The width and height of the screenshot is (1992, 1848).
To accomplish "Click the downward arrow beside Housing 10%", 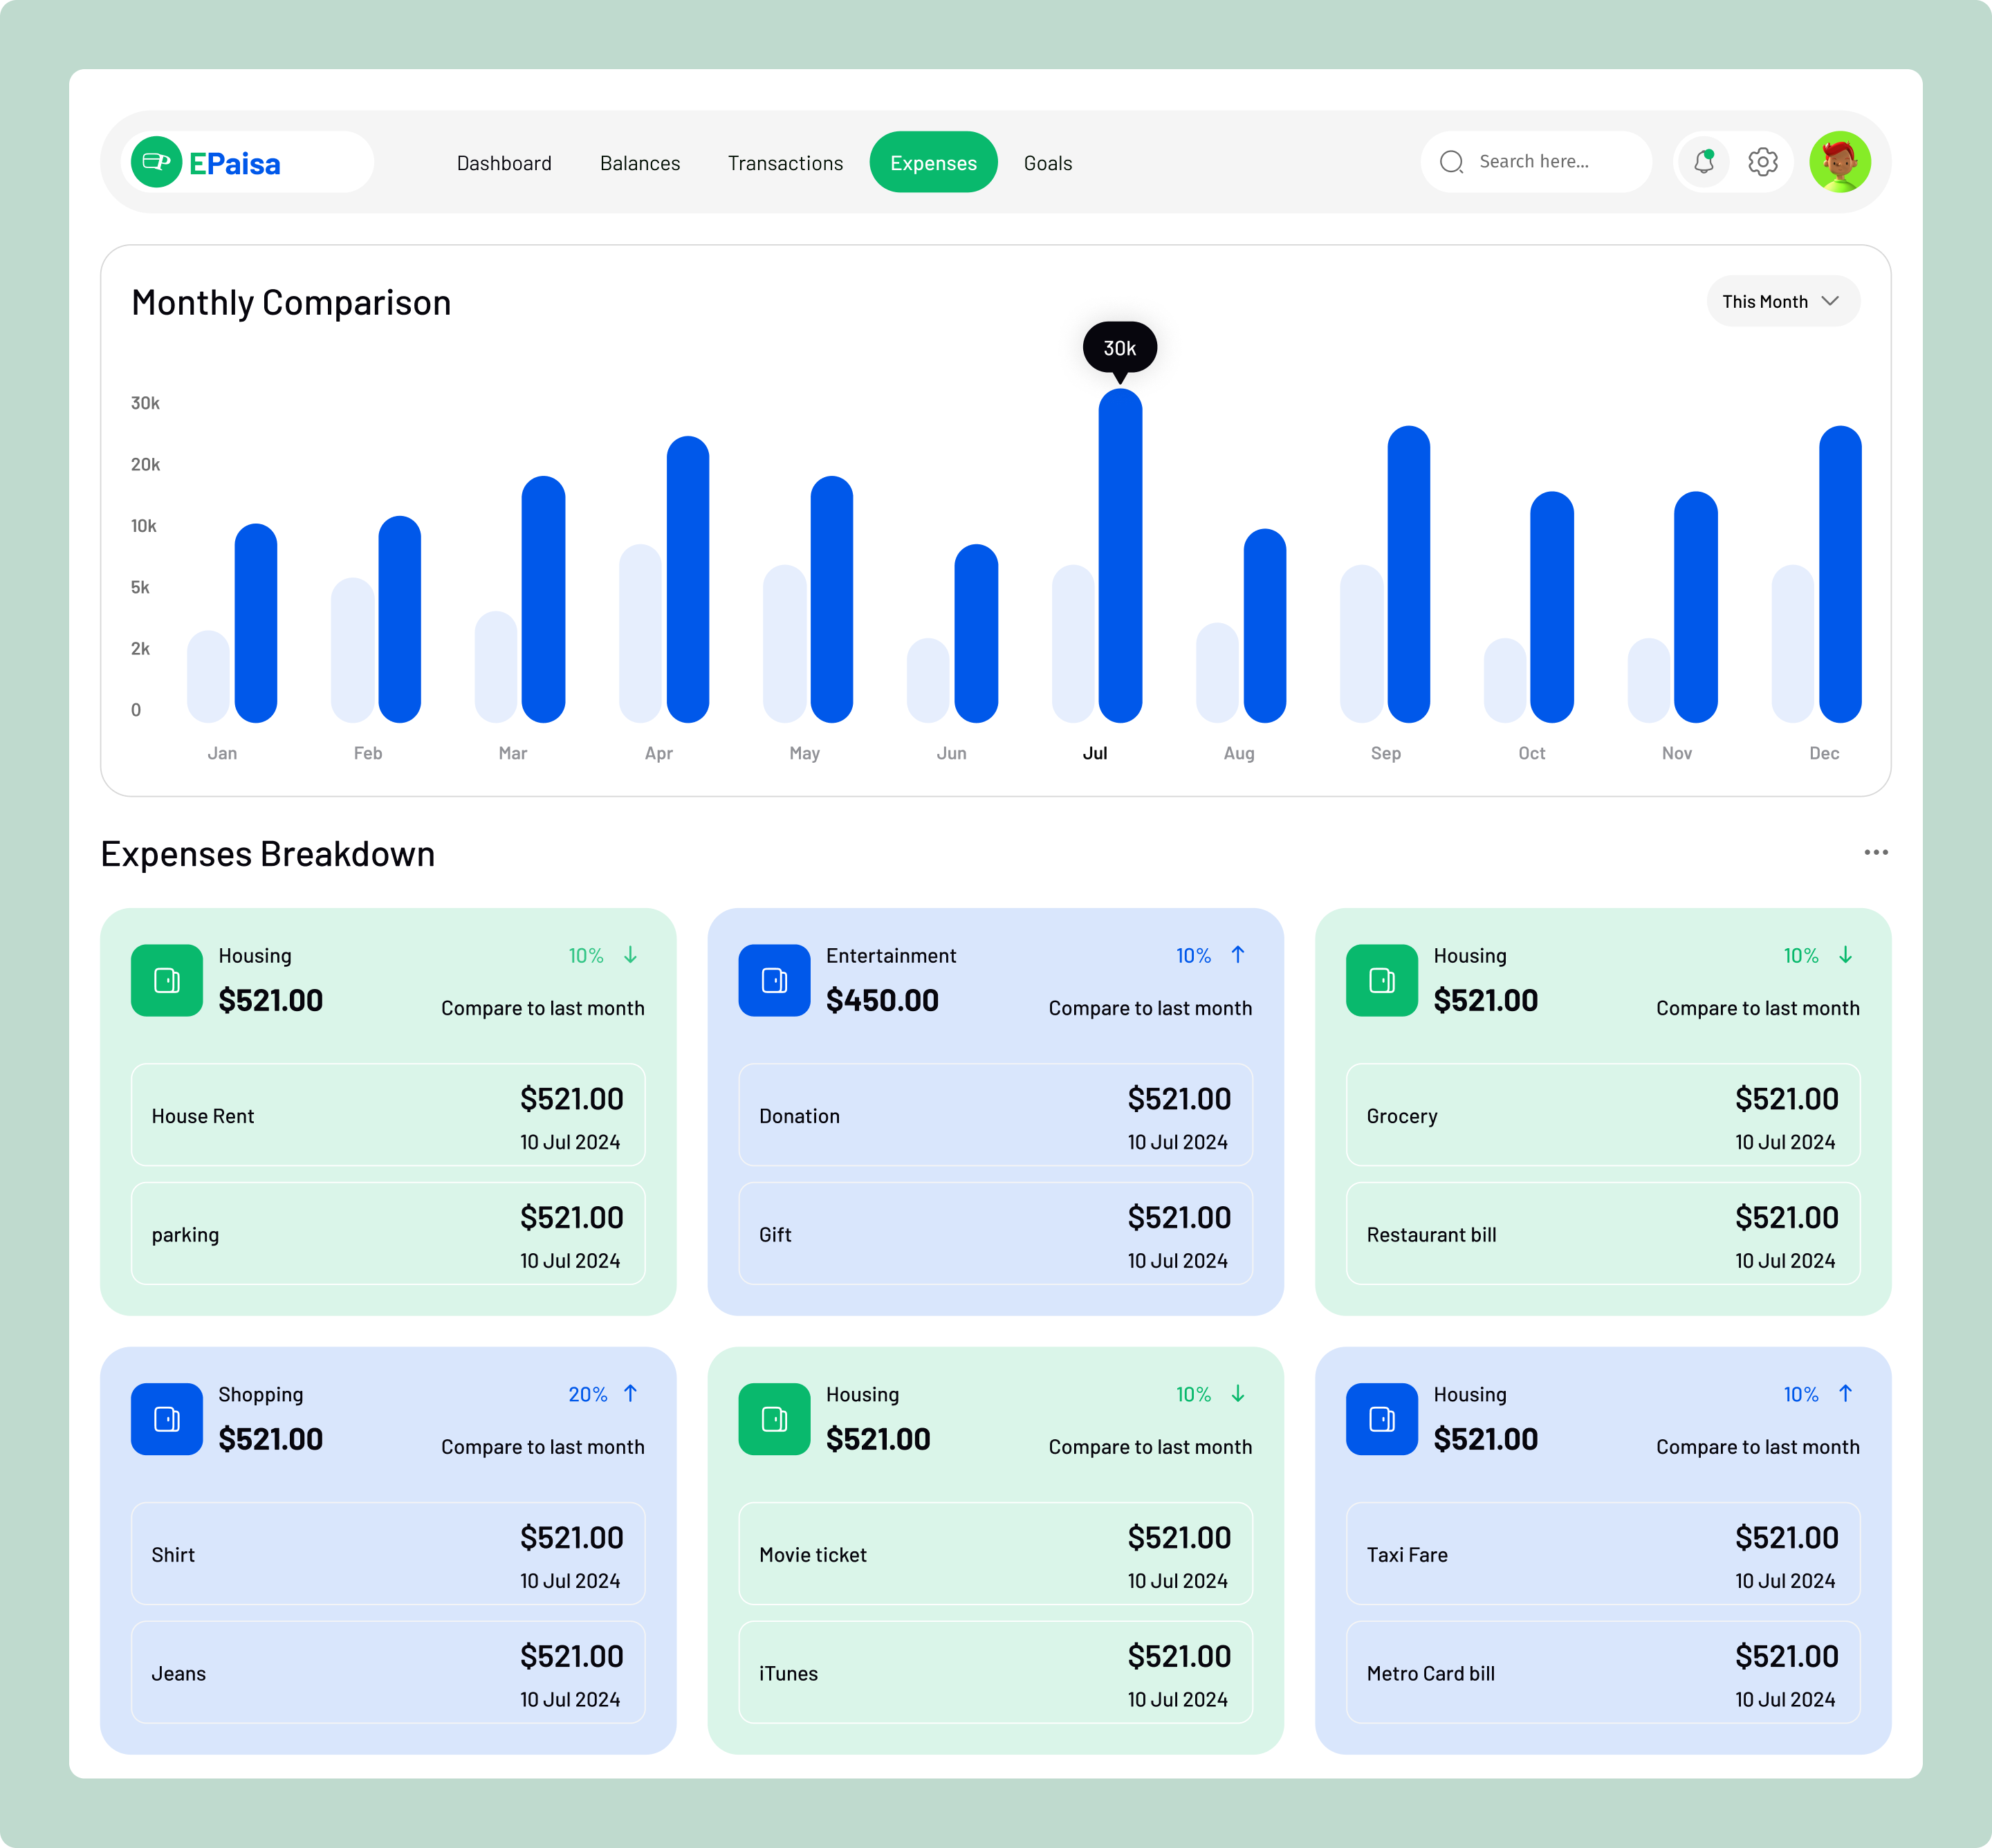I will click(x=630, y=955).
